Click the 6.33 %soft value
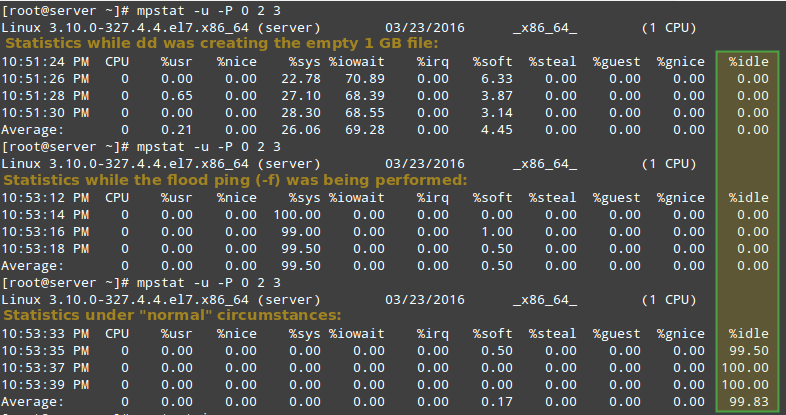Screen dimensions: 786x415 tap(496, 78)
